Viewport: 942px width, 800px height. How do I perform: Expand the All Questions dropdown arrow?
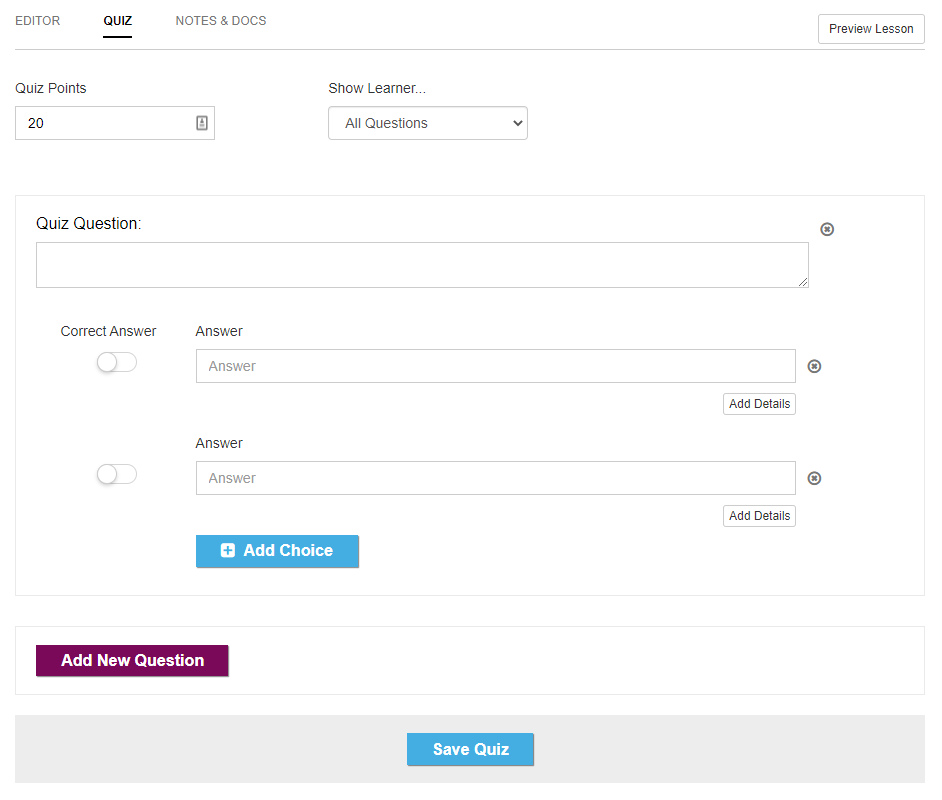coord(517,123)
